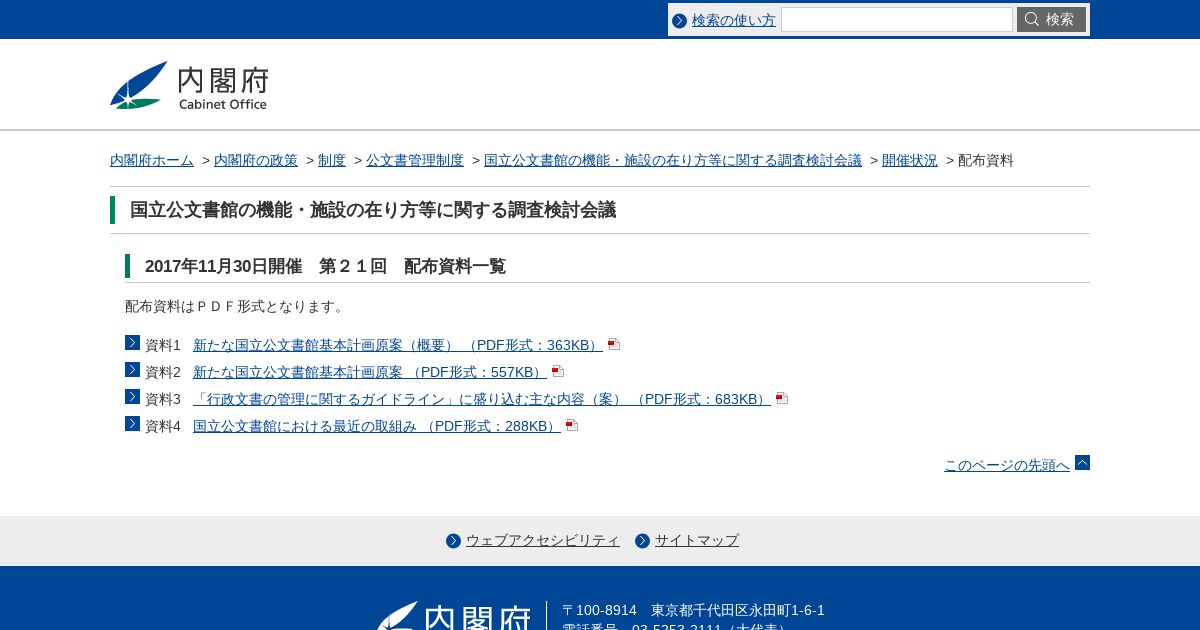Click PDF icon after 資料4 link
1200x630 pixels.
click(x=572, y=425)
